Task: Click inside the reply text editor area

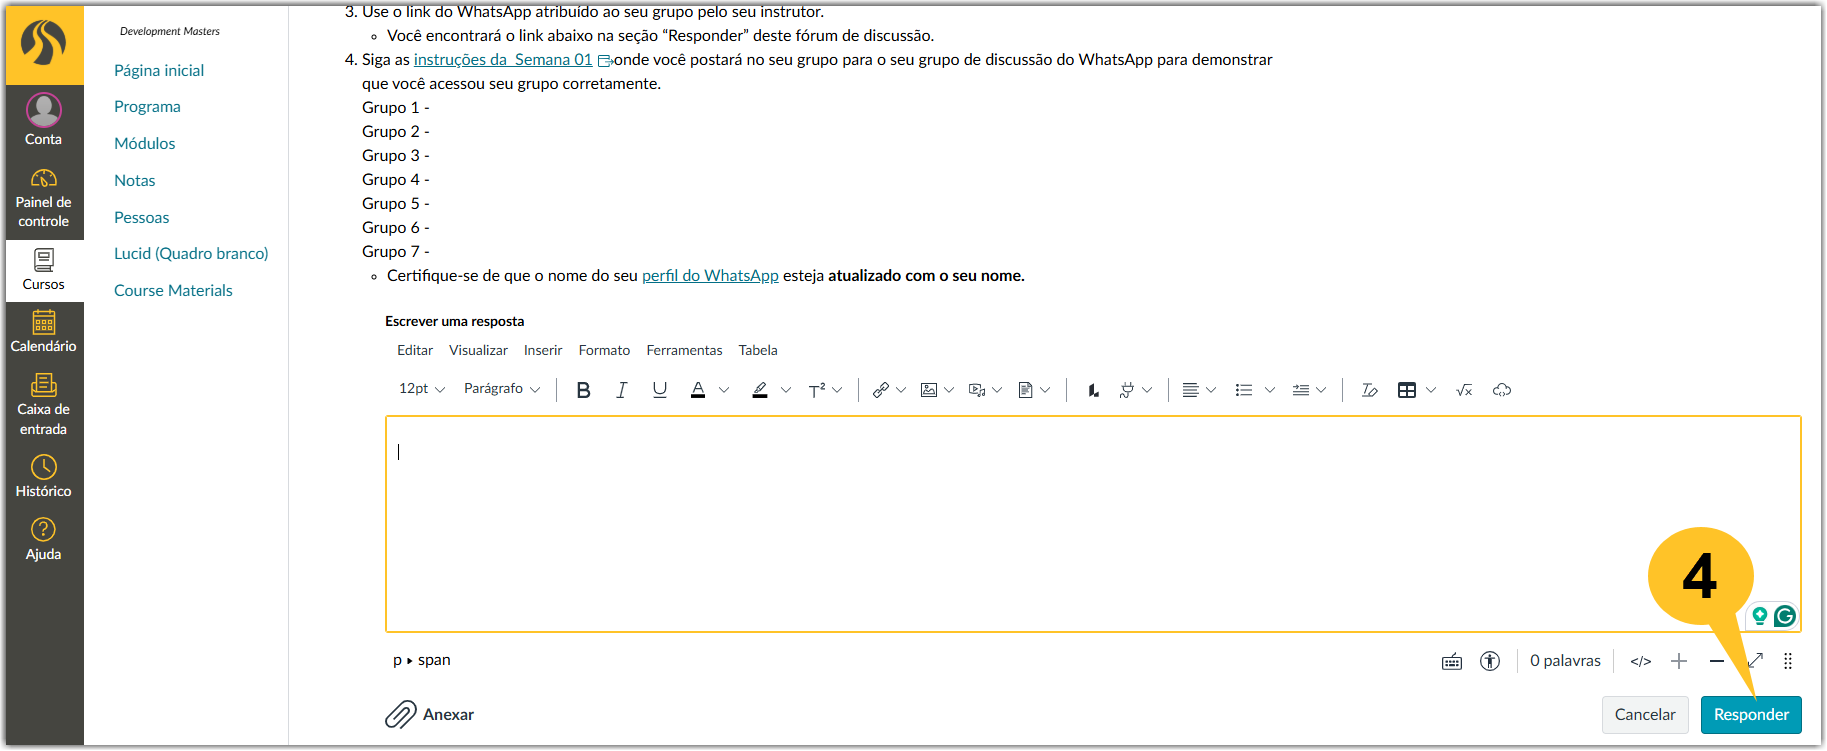Action: point(1093,524)
